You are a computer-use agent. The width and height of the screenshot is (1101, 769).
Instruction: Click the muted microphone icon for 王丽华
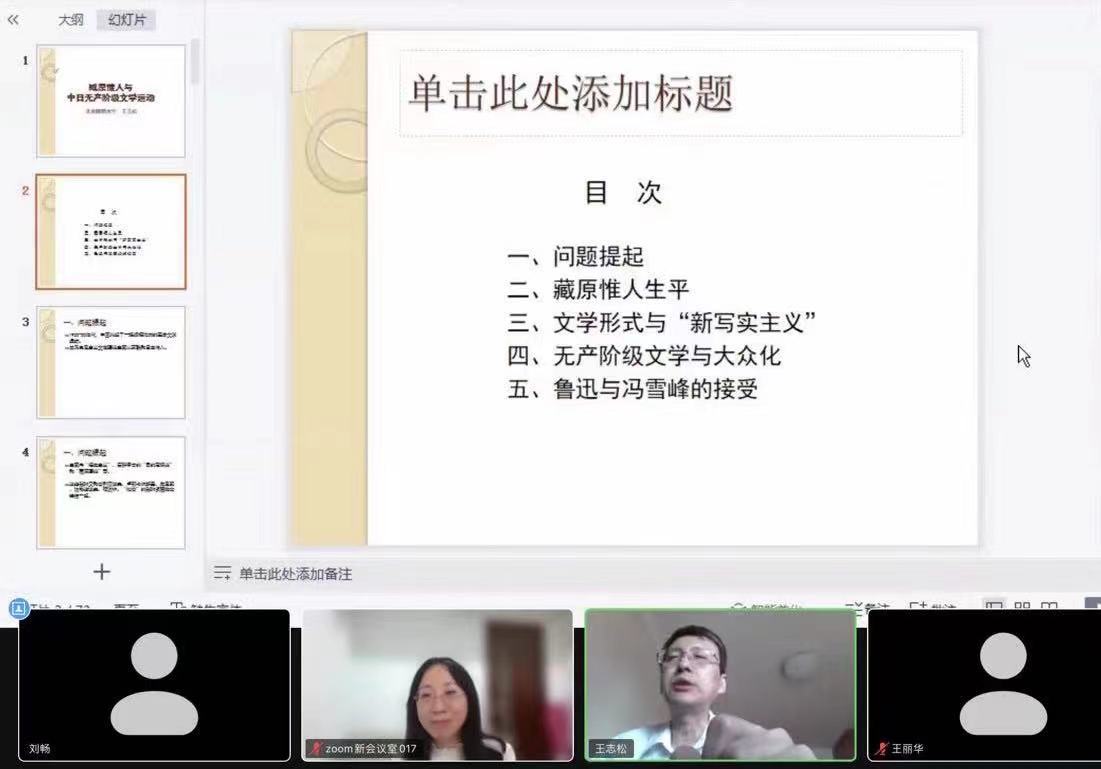coord(881,748)
